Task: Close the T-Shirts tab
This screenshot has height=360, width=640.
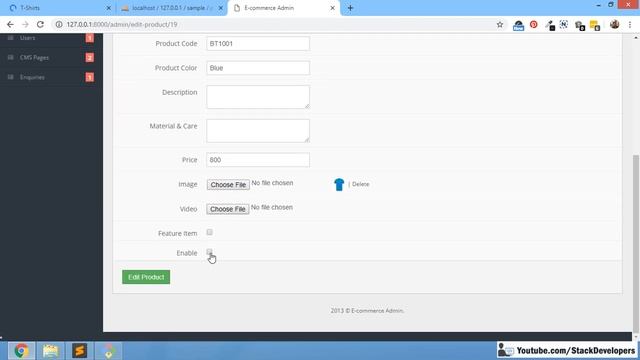Action: coord(109,8)
